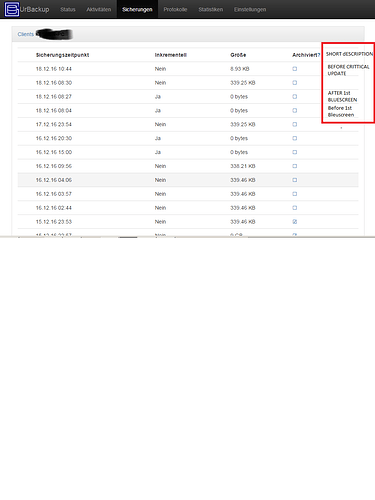Open the backup from 17.12.16 23:54
Screen dimensions: 375x500
click(x=54, y=124)
